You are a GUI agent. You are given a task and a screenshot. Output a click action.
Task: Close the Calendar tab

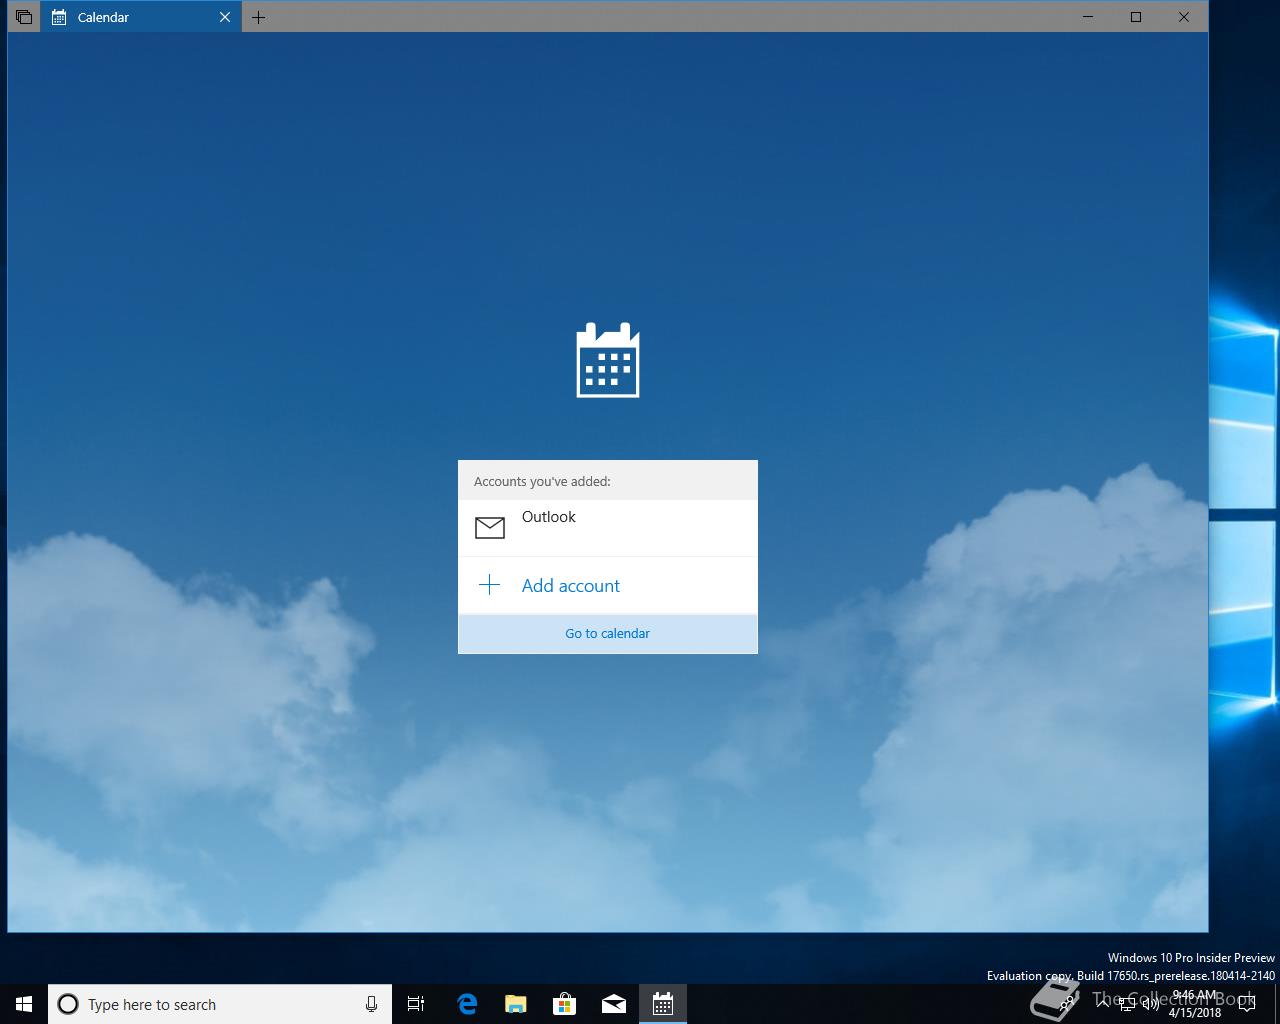(x=225, y=17)
